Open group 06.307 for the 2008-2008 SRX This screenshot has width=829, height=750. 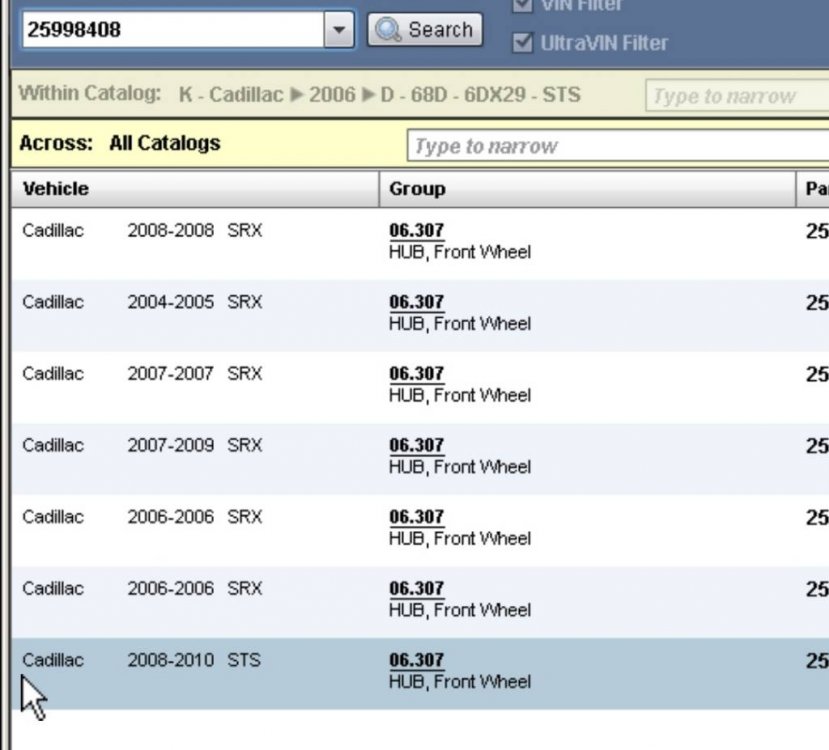[416, 231]
